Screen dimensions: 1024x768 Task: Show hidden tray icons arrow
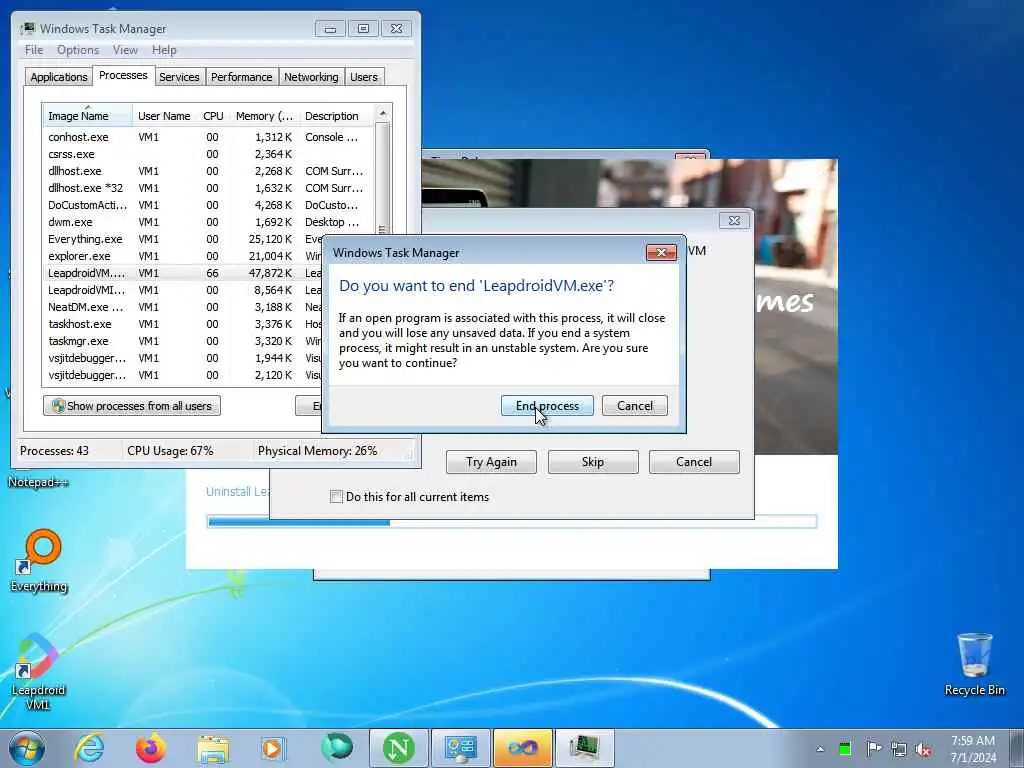820,749
